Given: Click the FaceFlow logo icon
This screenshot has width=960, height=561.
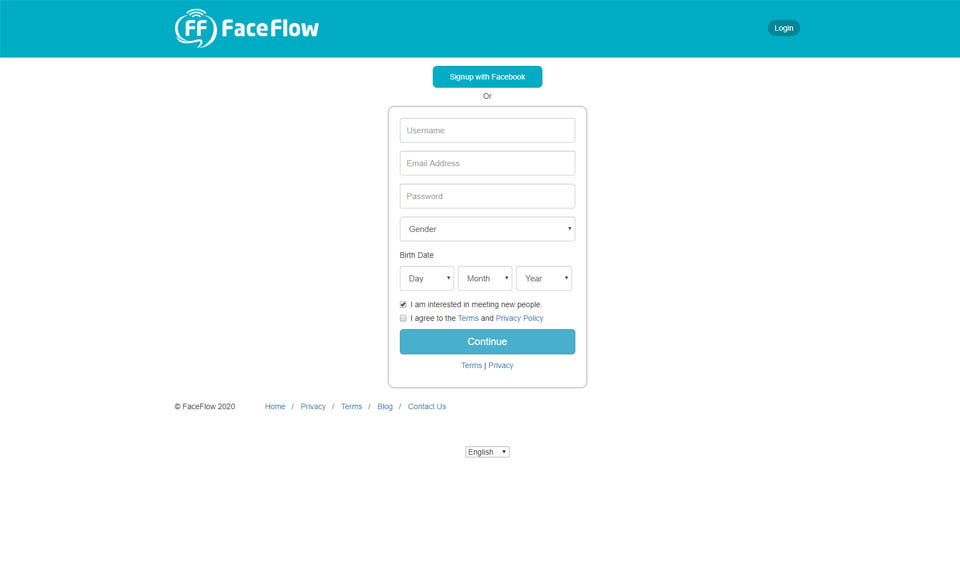Looking at the screenshot, I should (x=195, y=28).
